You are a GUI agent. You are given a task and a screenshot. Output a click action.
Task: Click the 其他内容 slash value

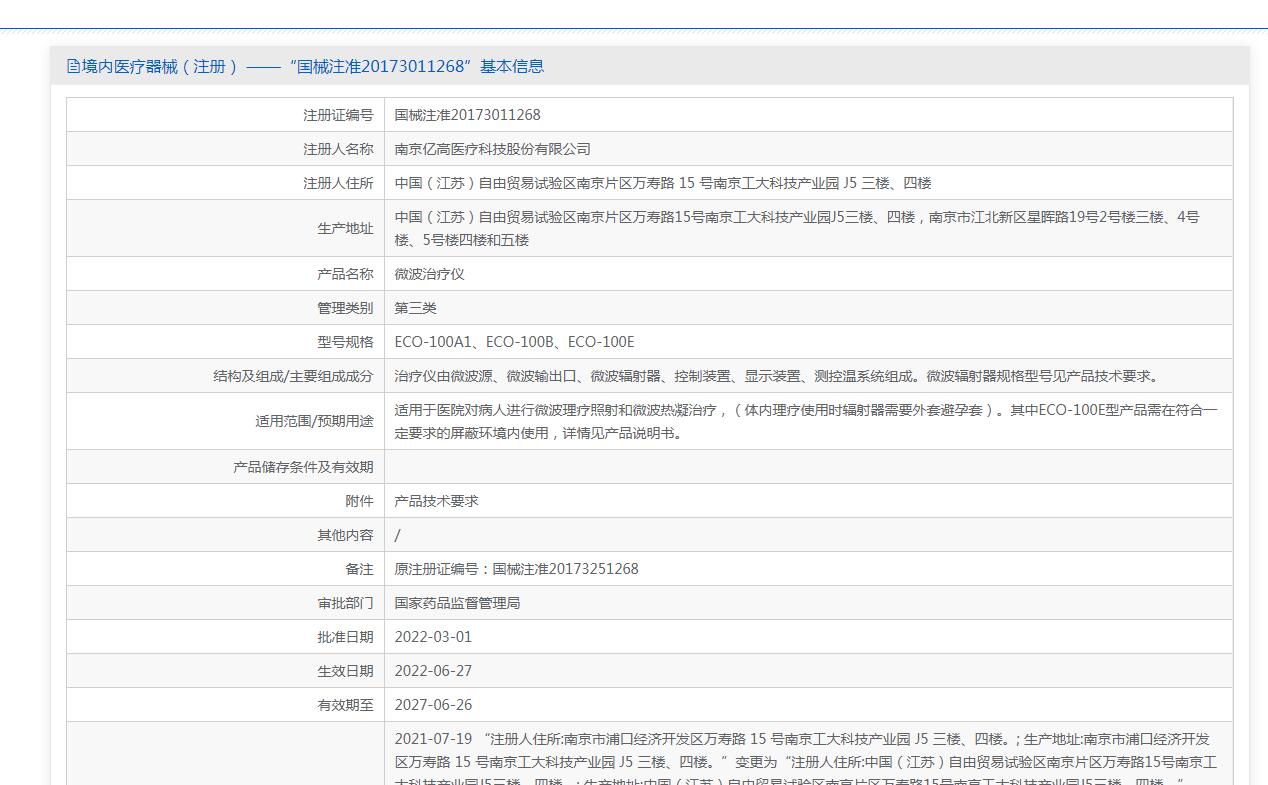[x=397, y=535]
